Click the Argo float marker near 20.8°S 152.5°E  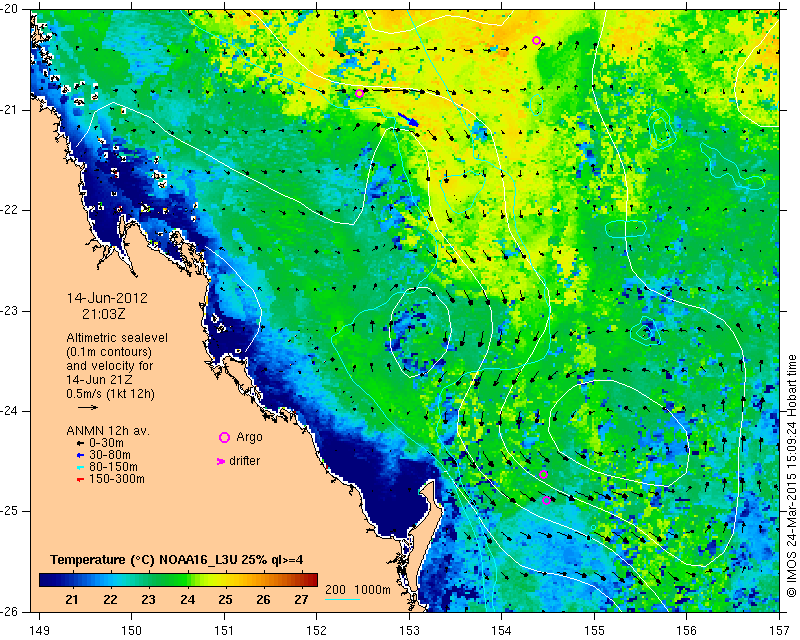(359, 93)
